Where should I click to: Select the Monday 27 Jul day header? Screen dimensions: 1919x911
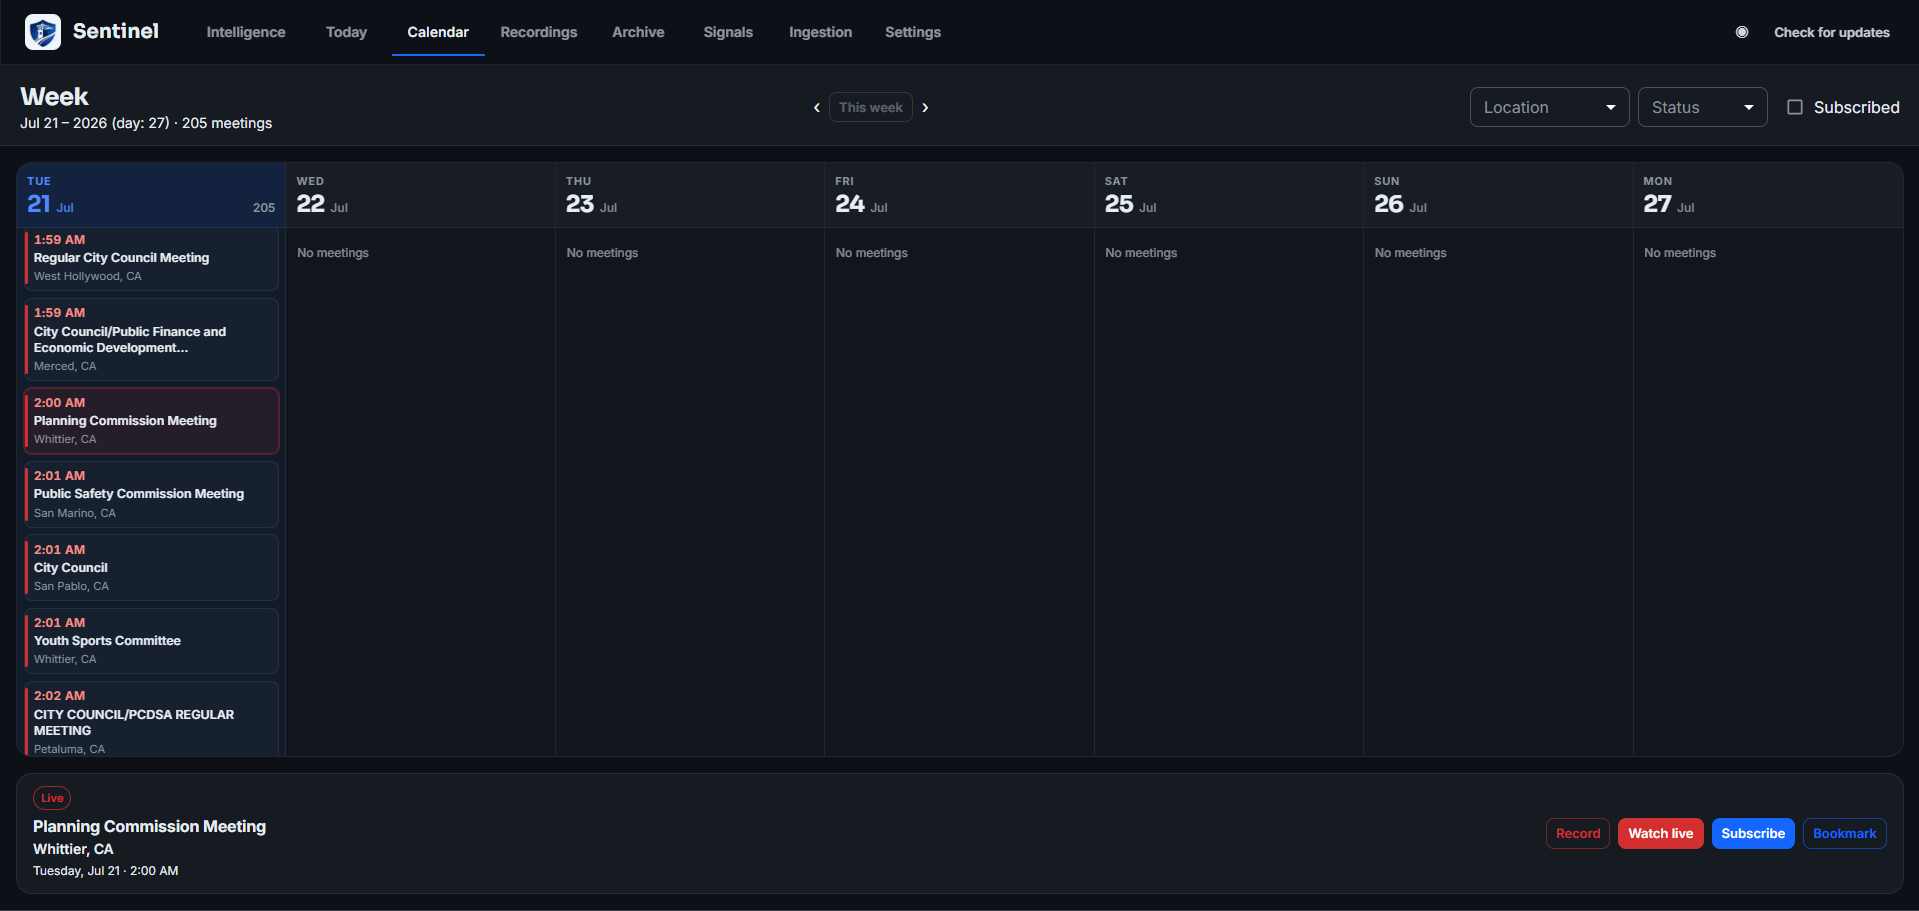click(x=1768, y=195)
